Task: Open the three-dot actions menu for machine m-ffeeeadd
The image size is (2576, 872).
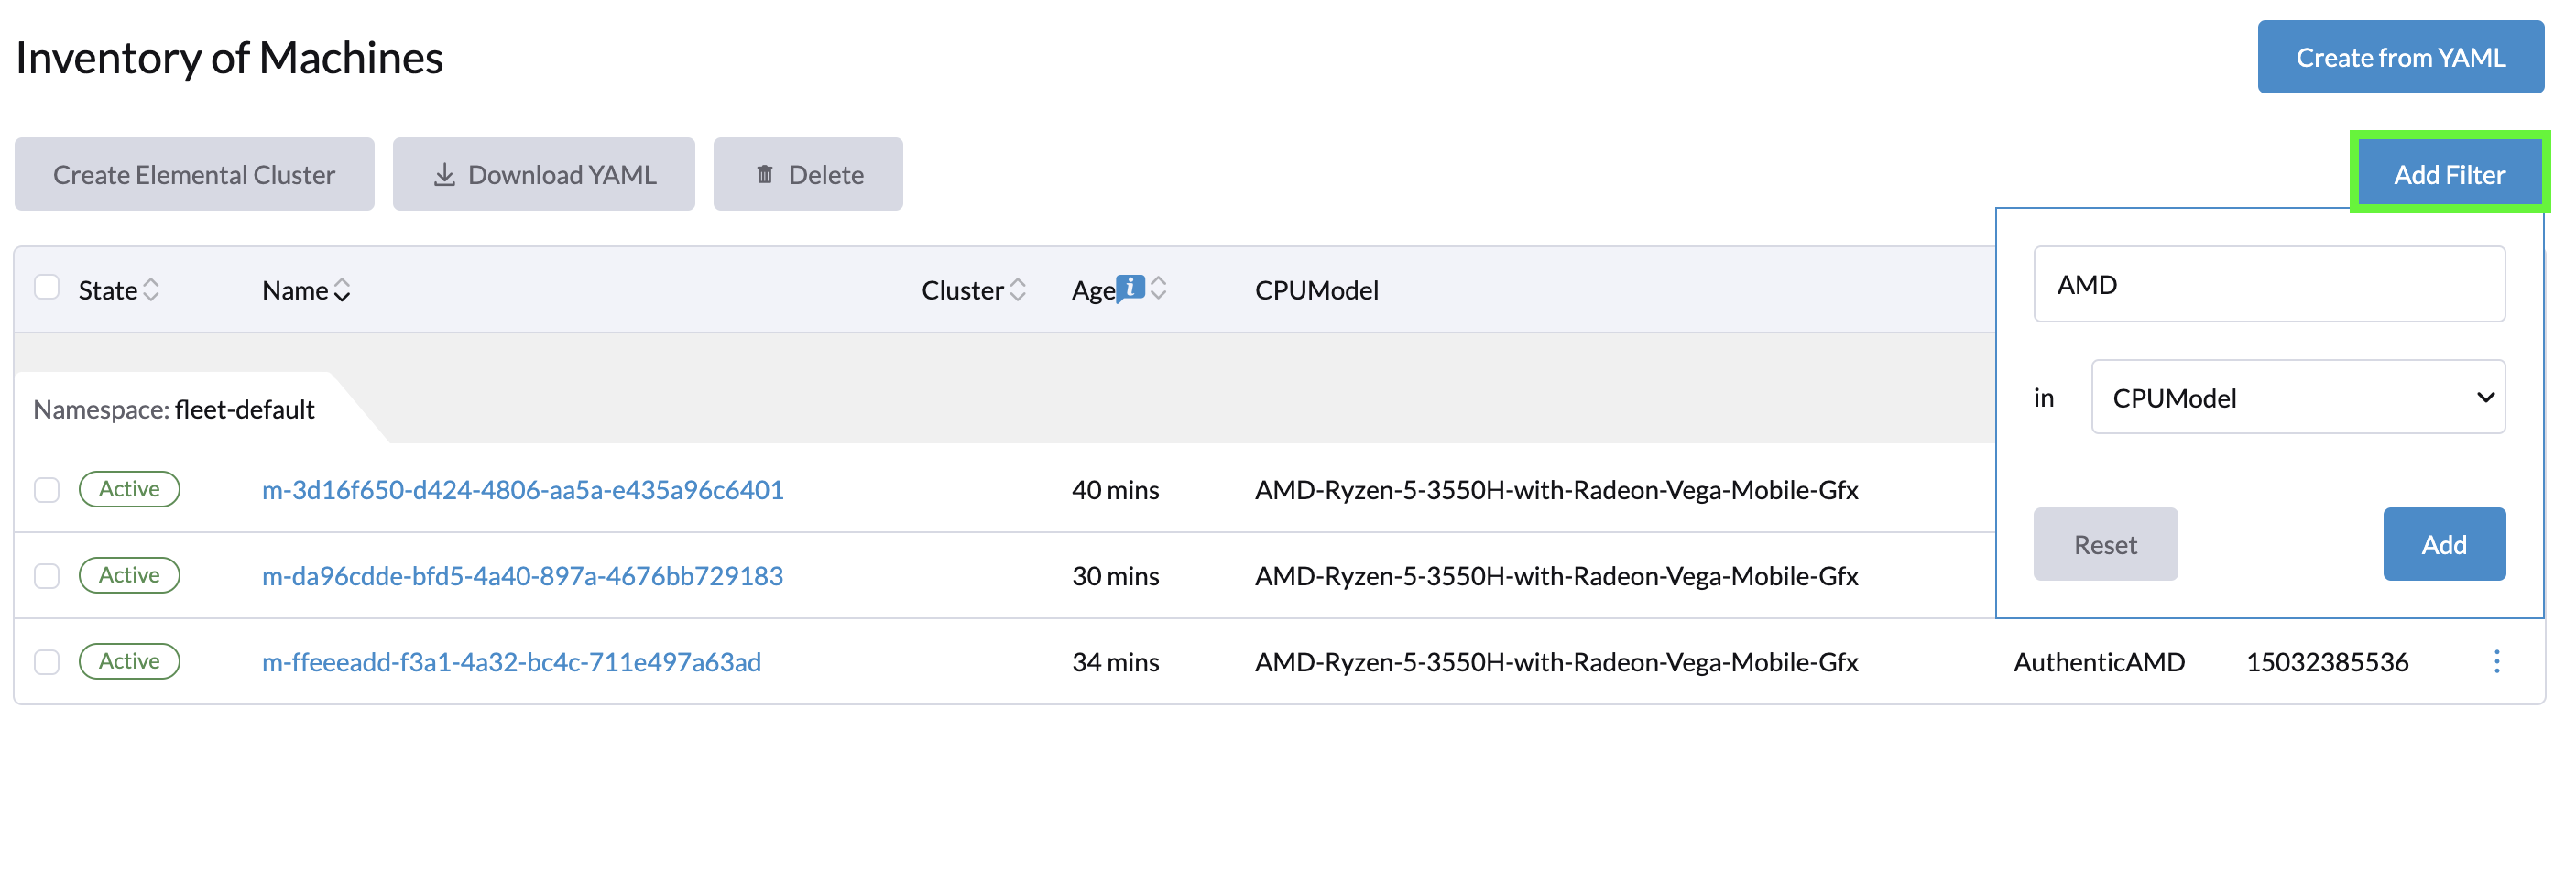Action: (x=2497, y=661)
